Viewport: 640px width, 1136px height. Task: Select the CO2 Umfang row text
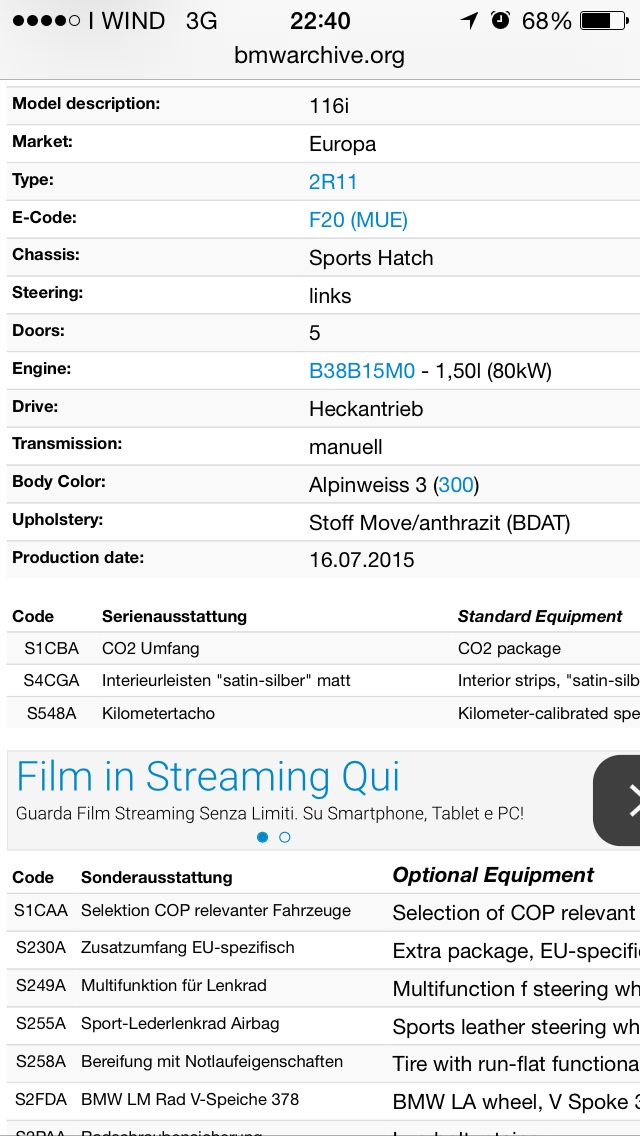tap(151, 648)
